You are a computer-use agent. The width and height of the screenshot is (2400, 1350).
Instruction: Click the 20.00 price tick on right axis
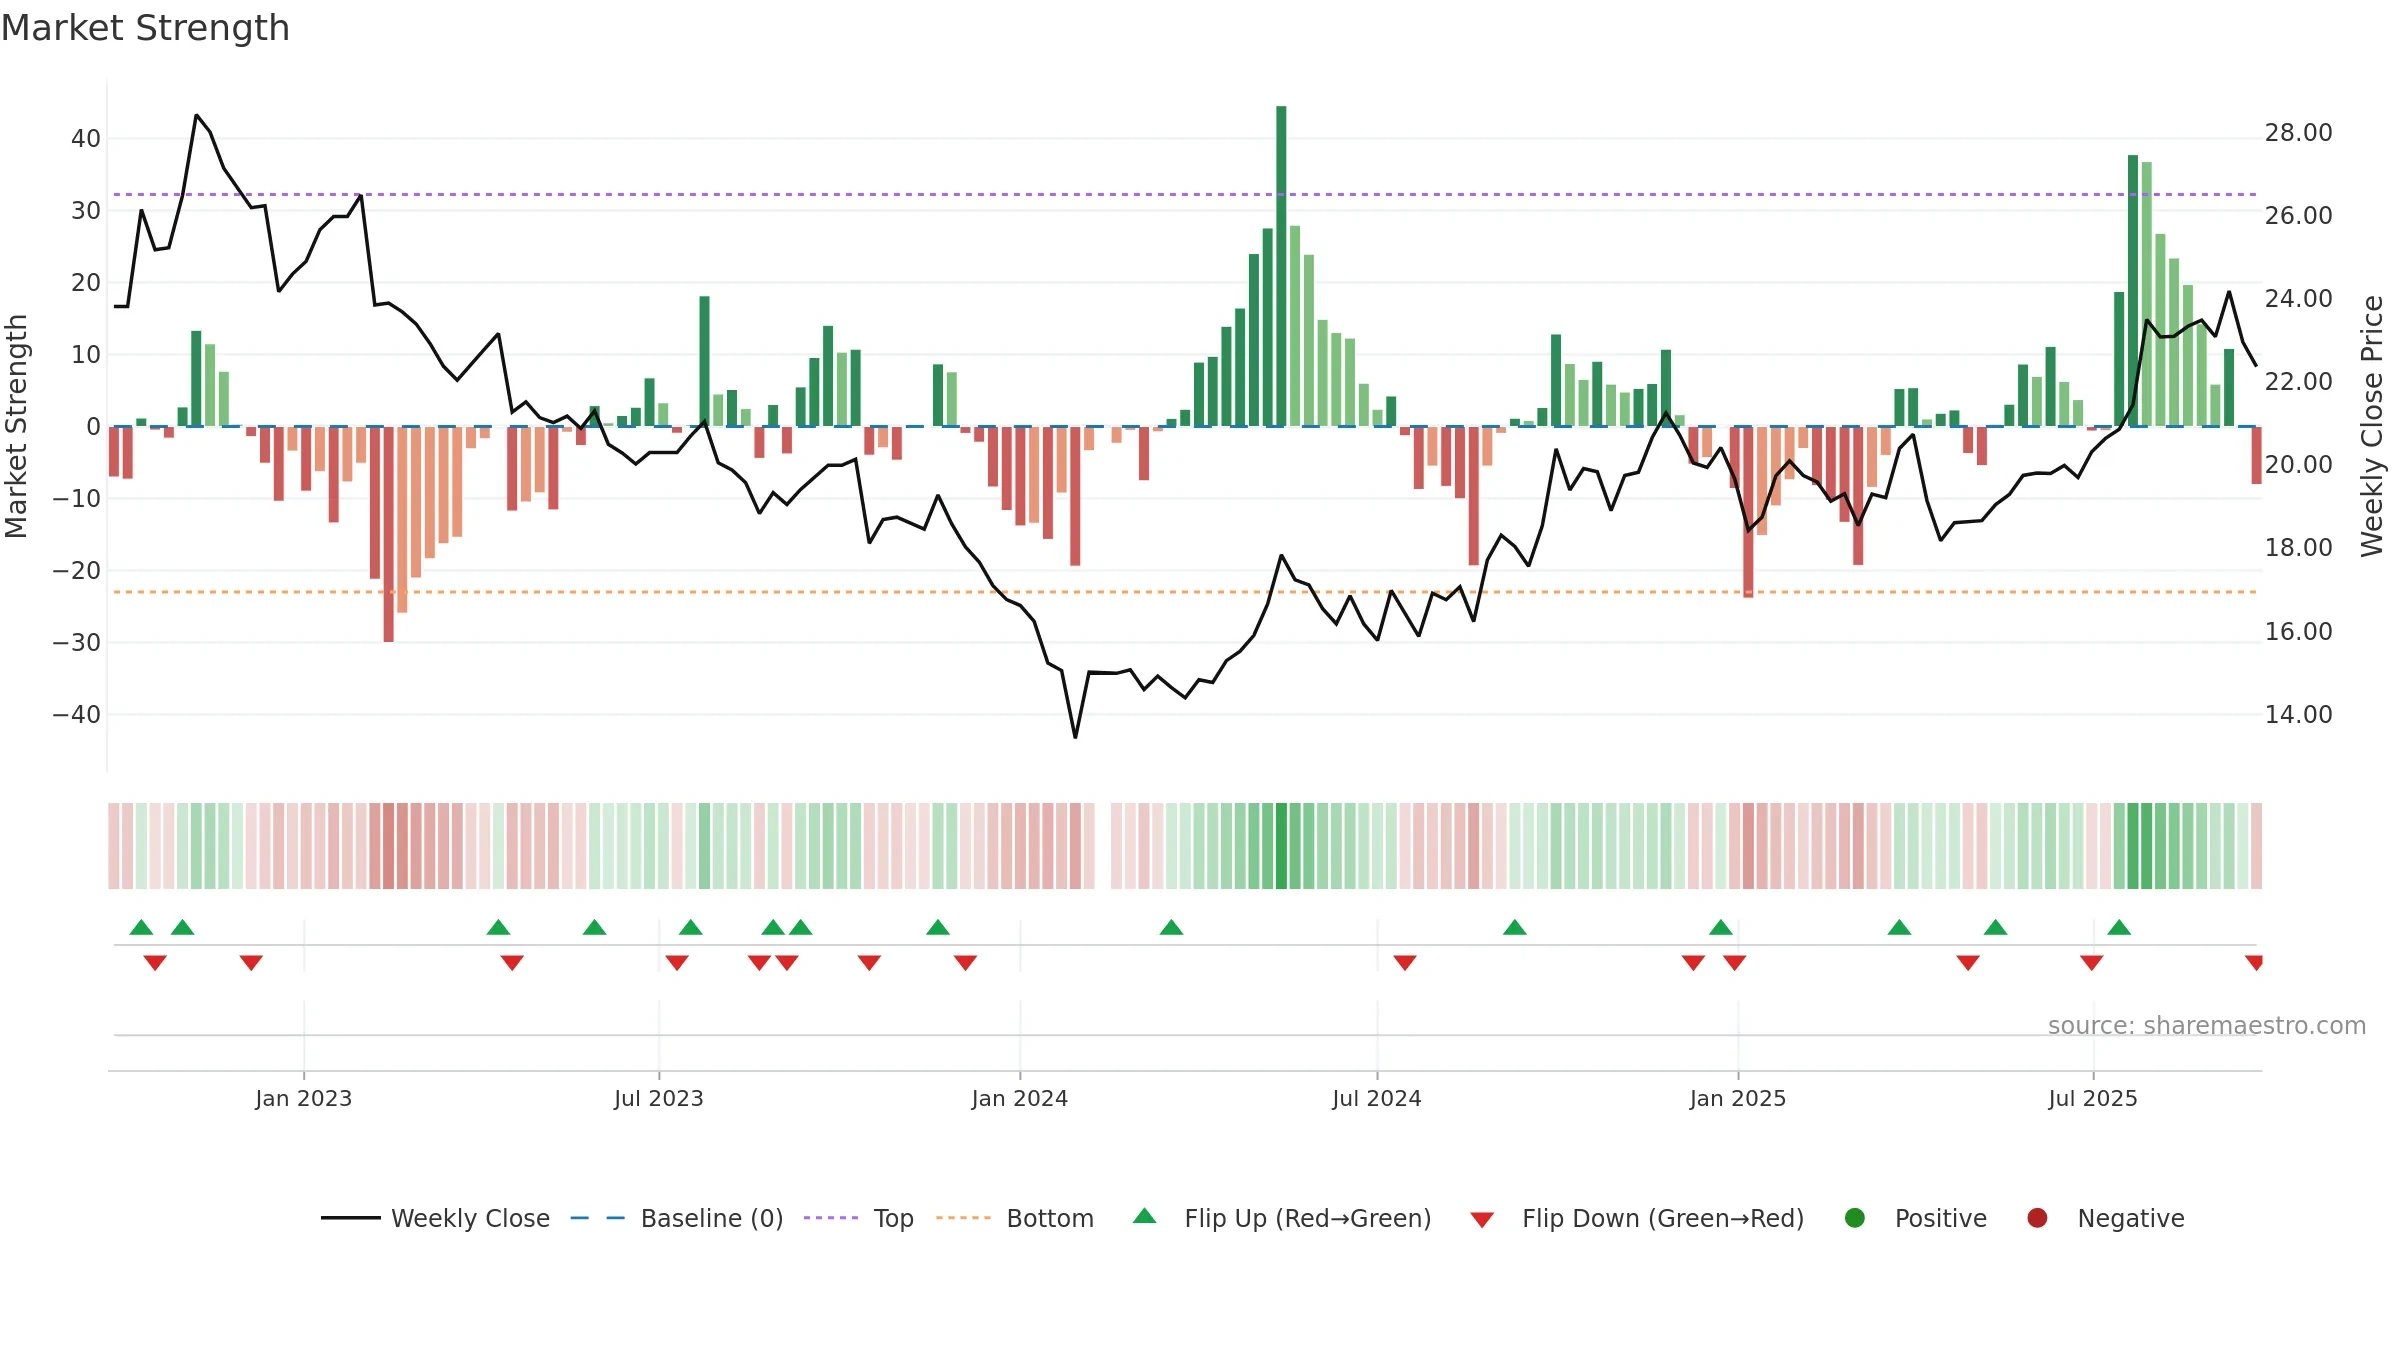pos(2298,465)
